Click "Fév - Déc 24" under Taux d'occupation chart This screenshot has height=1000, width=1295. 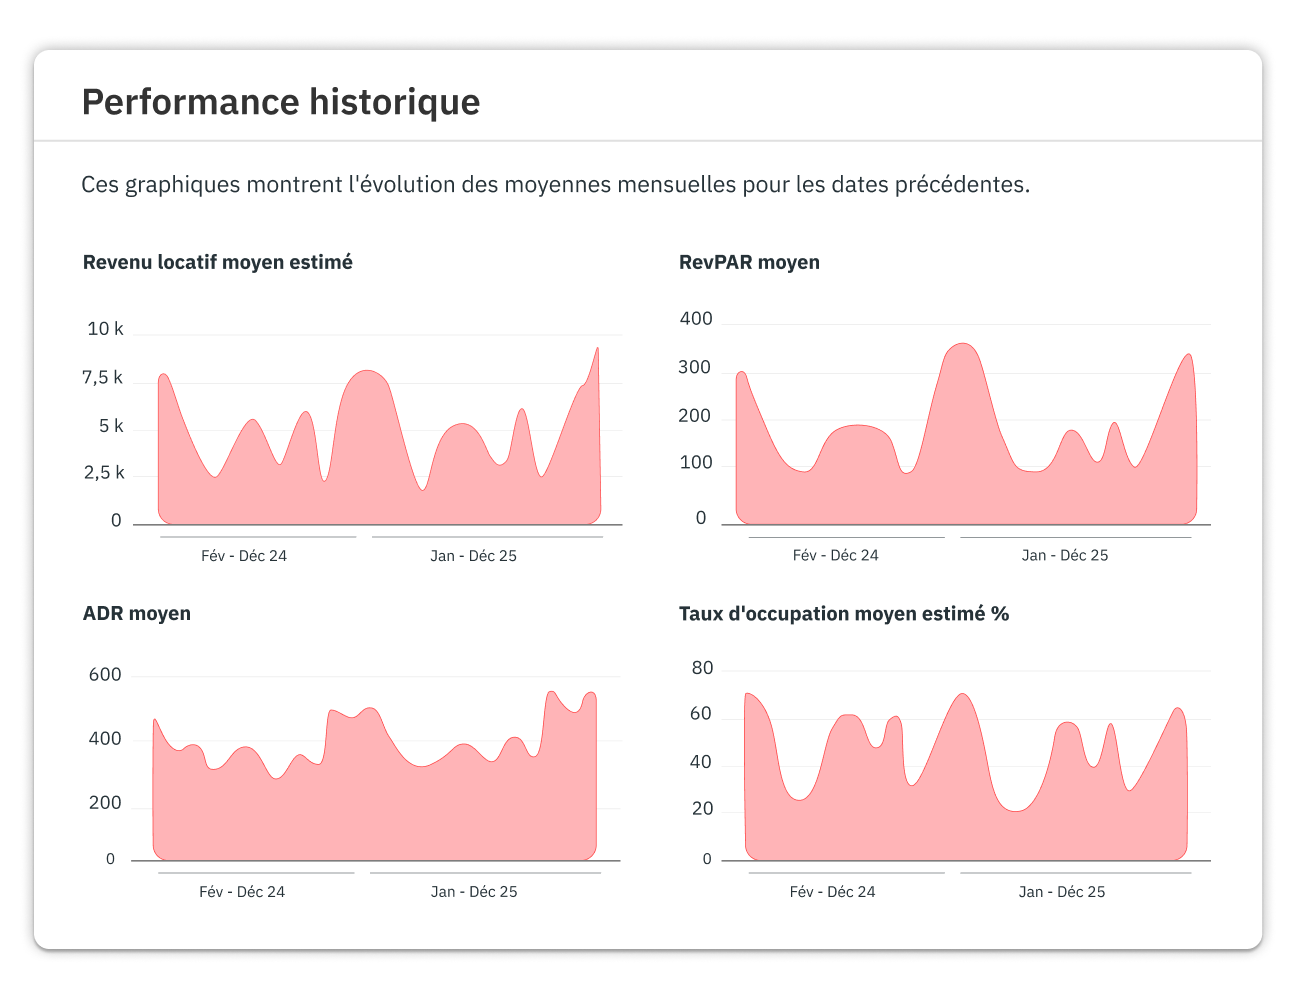(x=833, y=892)
